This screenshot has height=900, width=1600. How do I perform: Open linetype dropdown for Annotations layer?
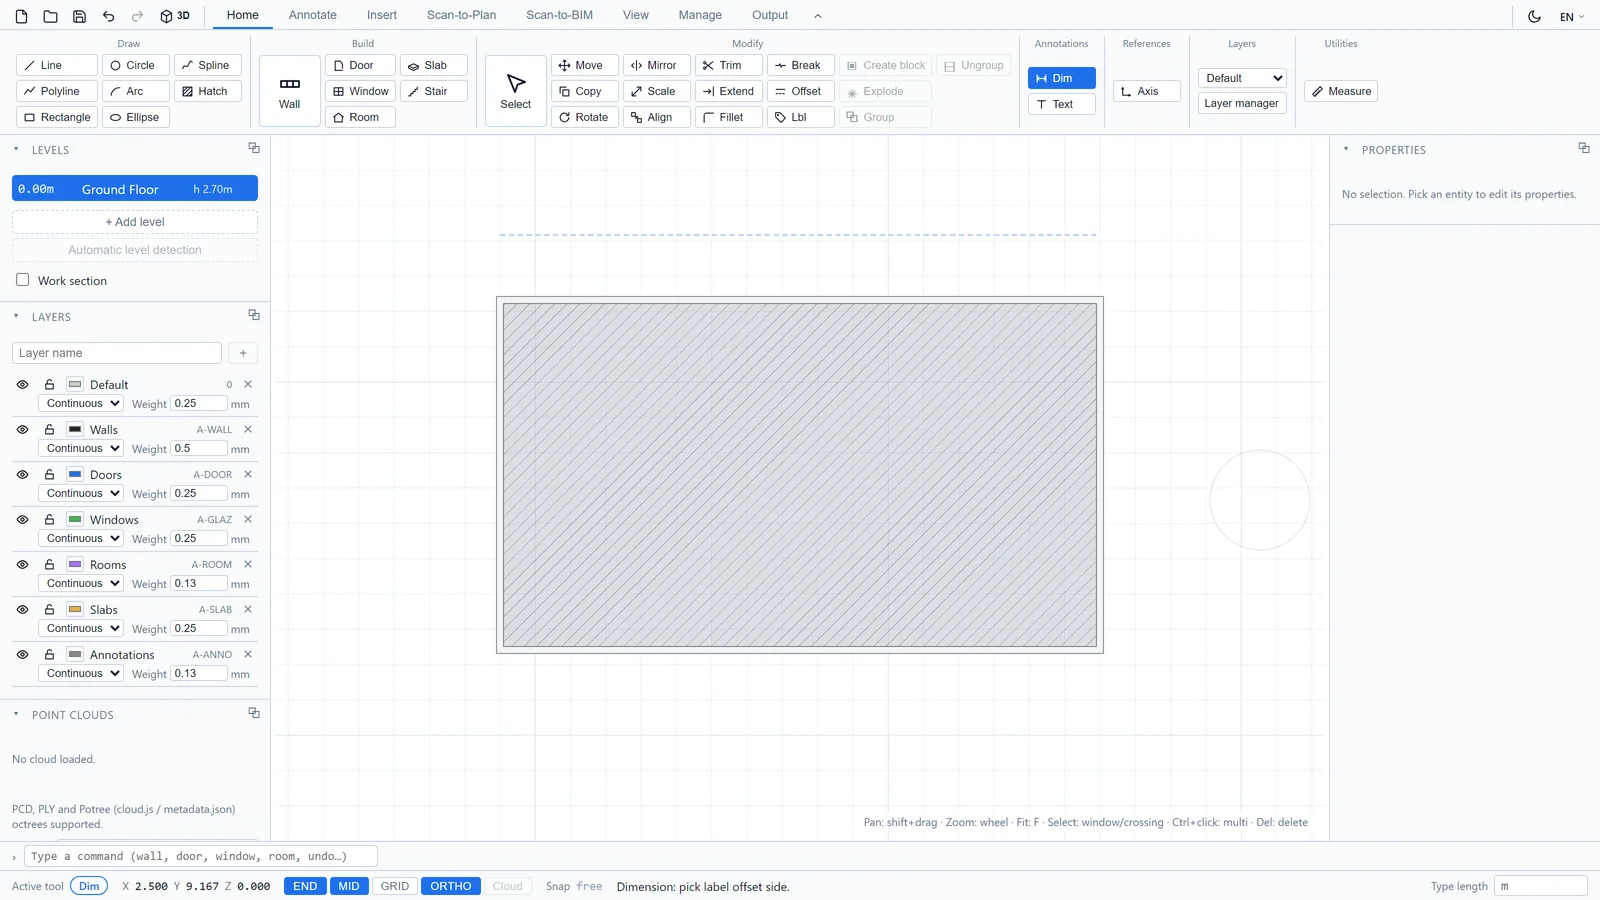pyautogui.click(x=81, y=673)
